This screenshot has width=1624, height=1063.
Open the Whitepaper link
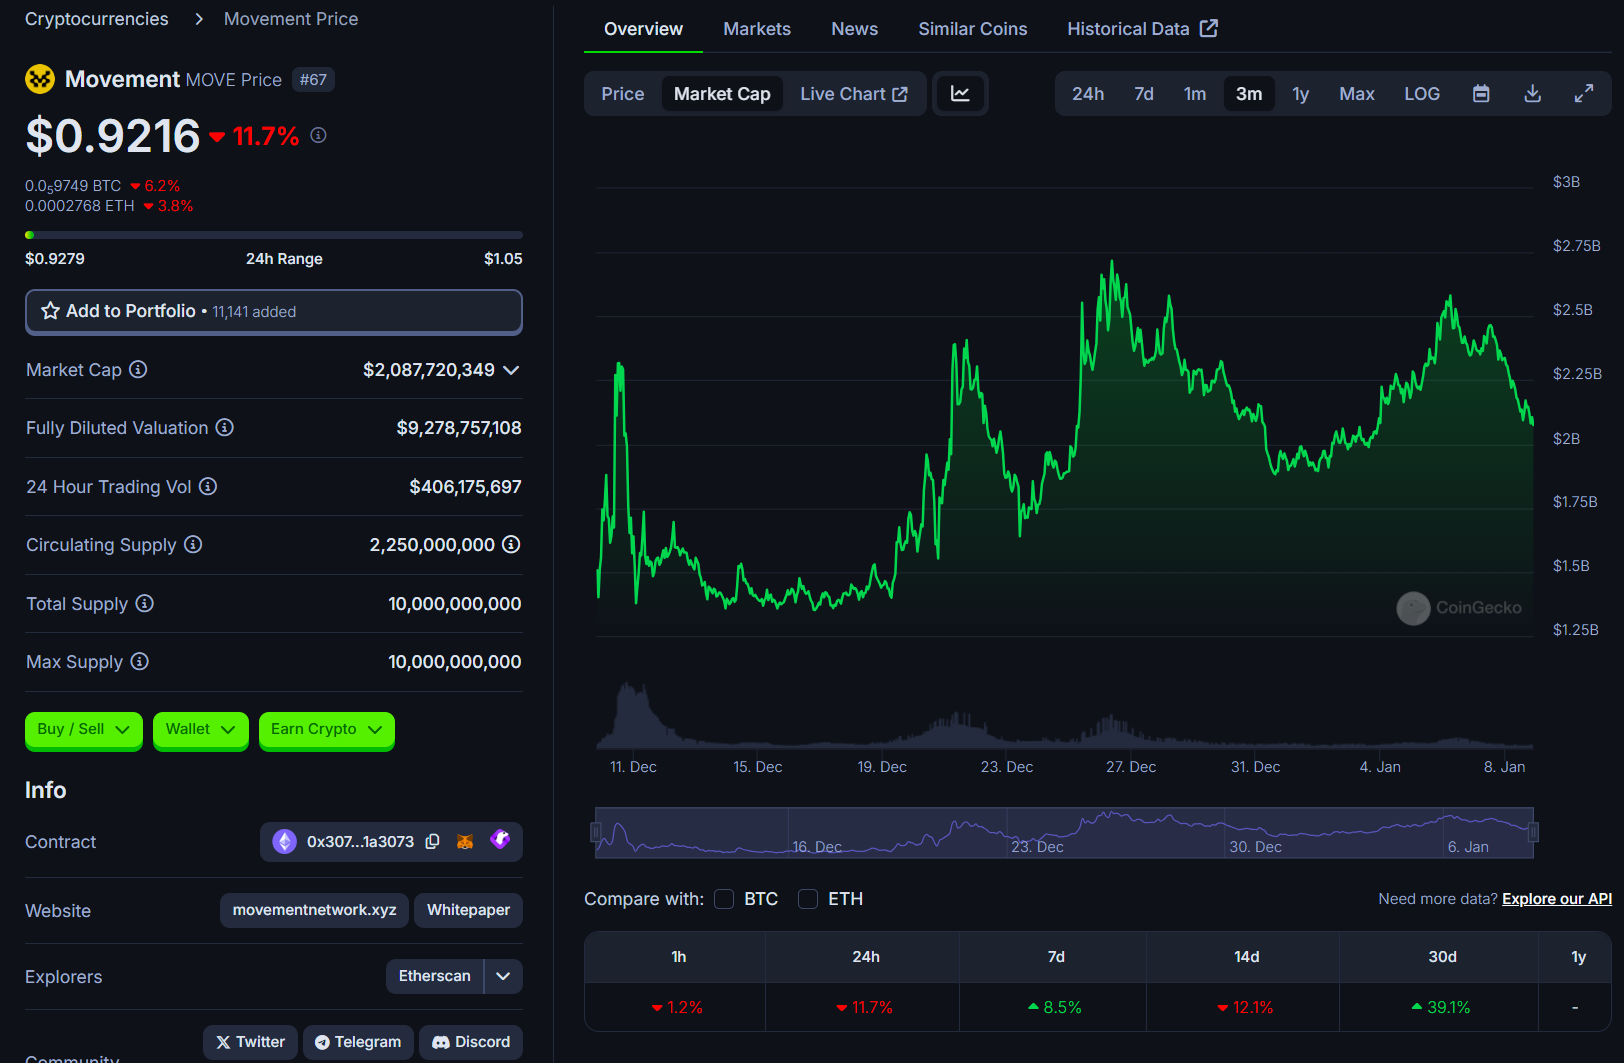click(x=468, y=910)
